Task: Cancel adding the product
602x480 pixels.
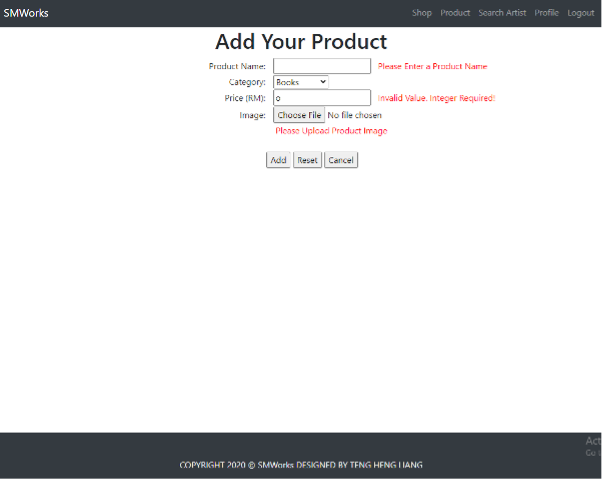Action: point(341,160)
